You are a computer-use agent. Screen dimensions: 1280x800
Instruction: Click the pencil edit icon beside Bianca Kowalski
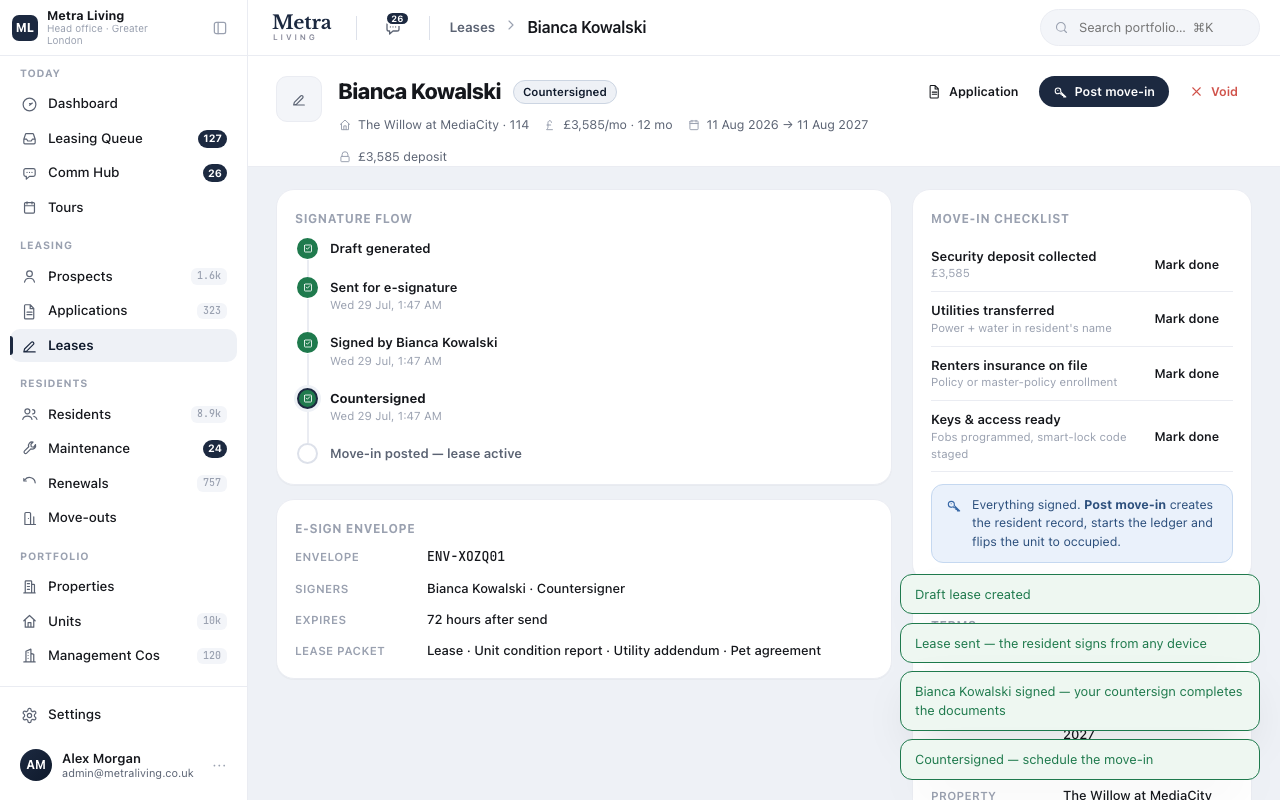coord(299,99)
